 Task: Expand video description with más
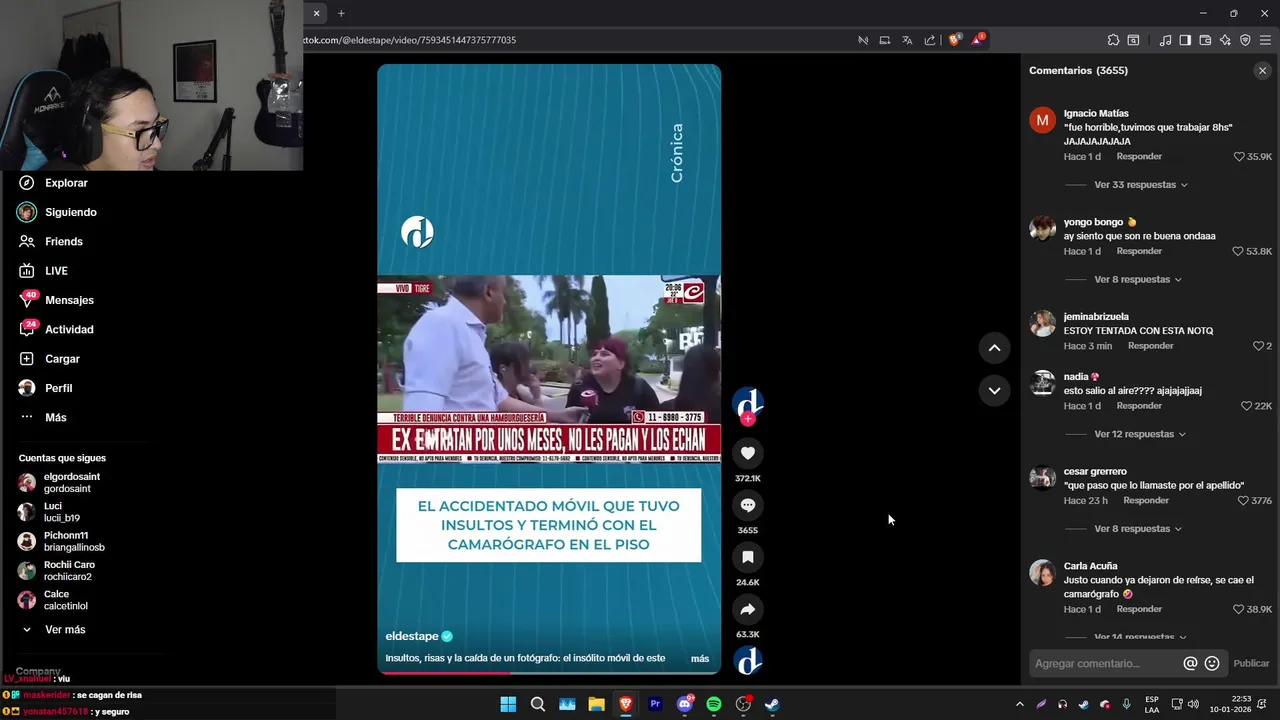[x=700, y=658]
